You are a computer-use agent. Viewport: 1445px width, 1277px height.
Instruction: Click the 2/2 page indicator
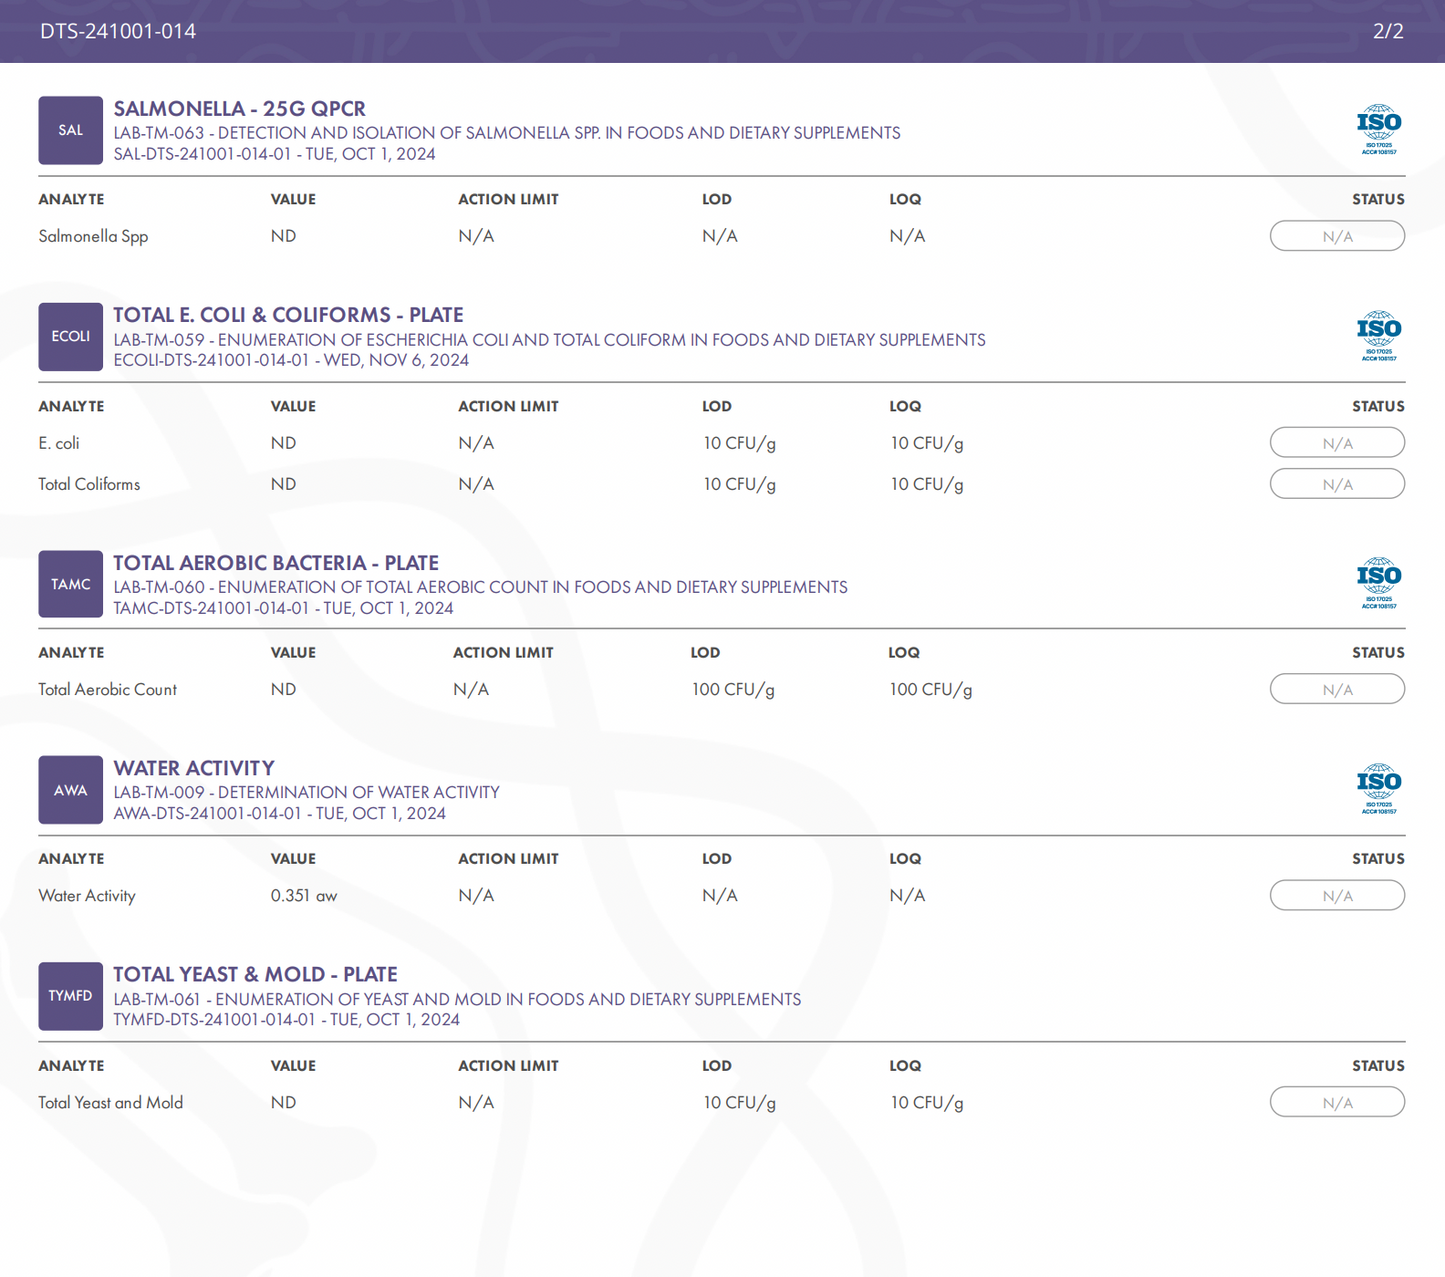1388,31
